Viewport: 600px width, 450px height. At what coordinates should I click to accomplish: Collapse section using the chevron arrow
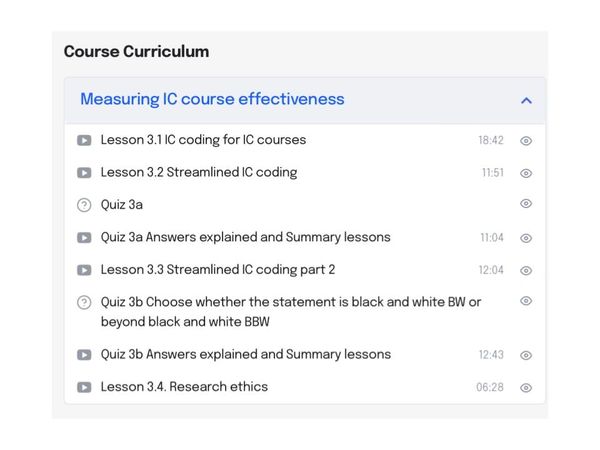pyautogui.click(x=526, y=100)
